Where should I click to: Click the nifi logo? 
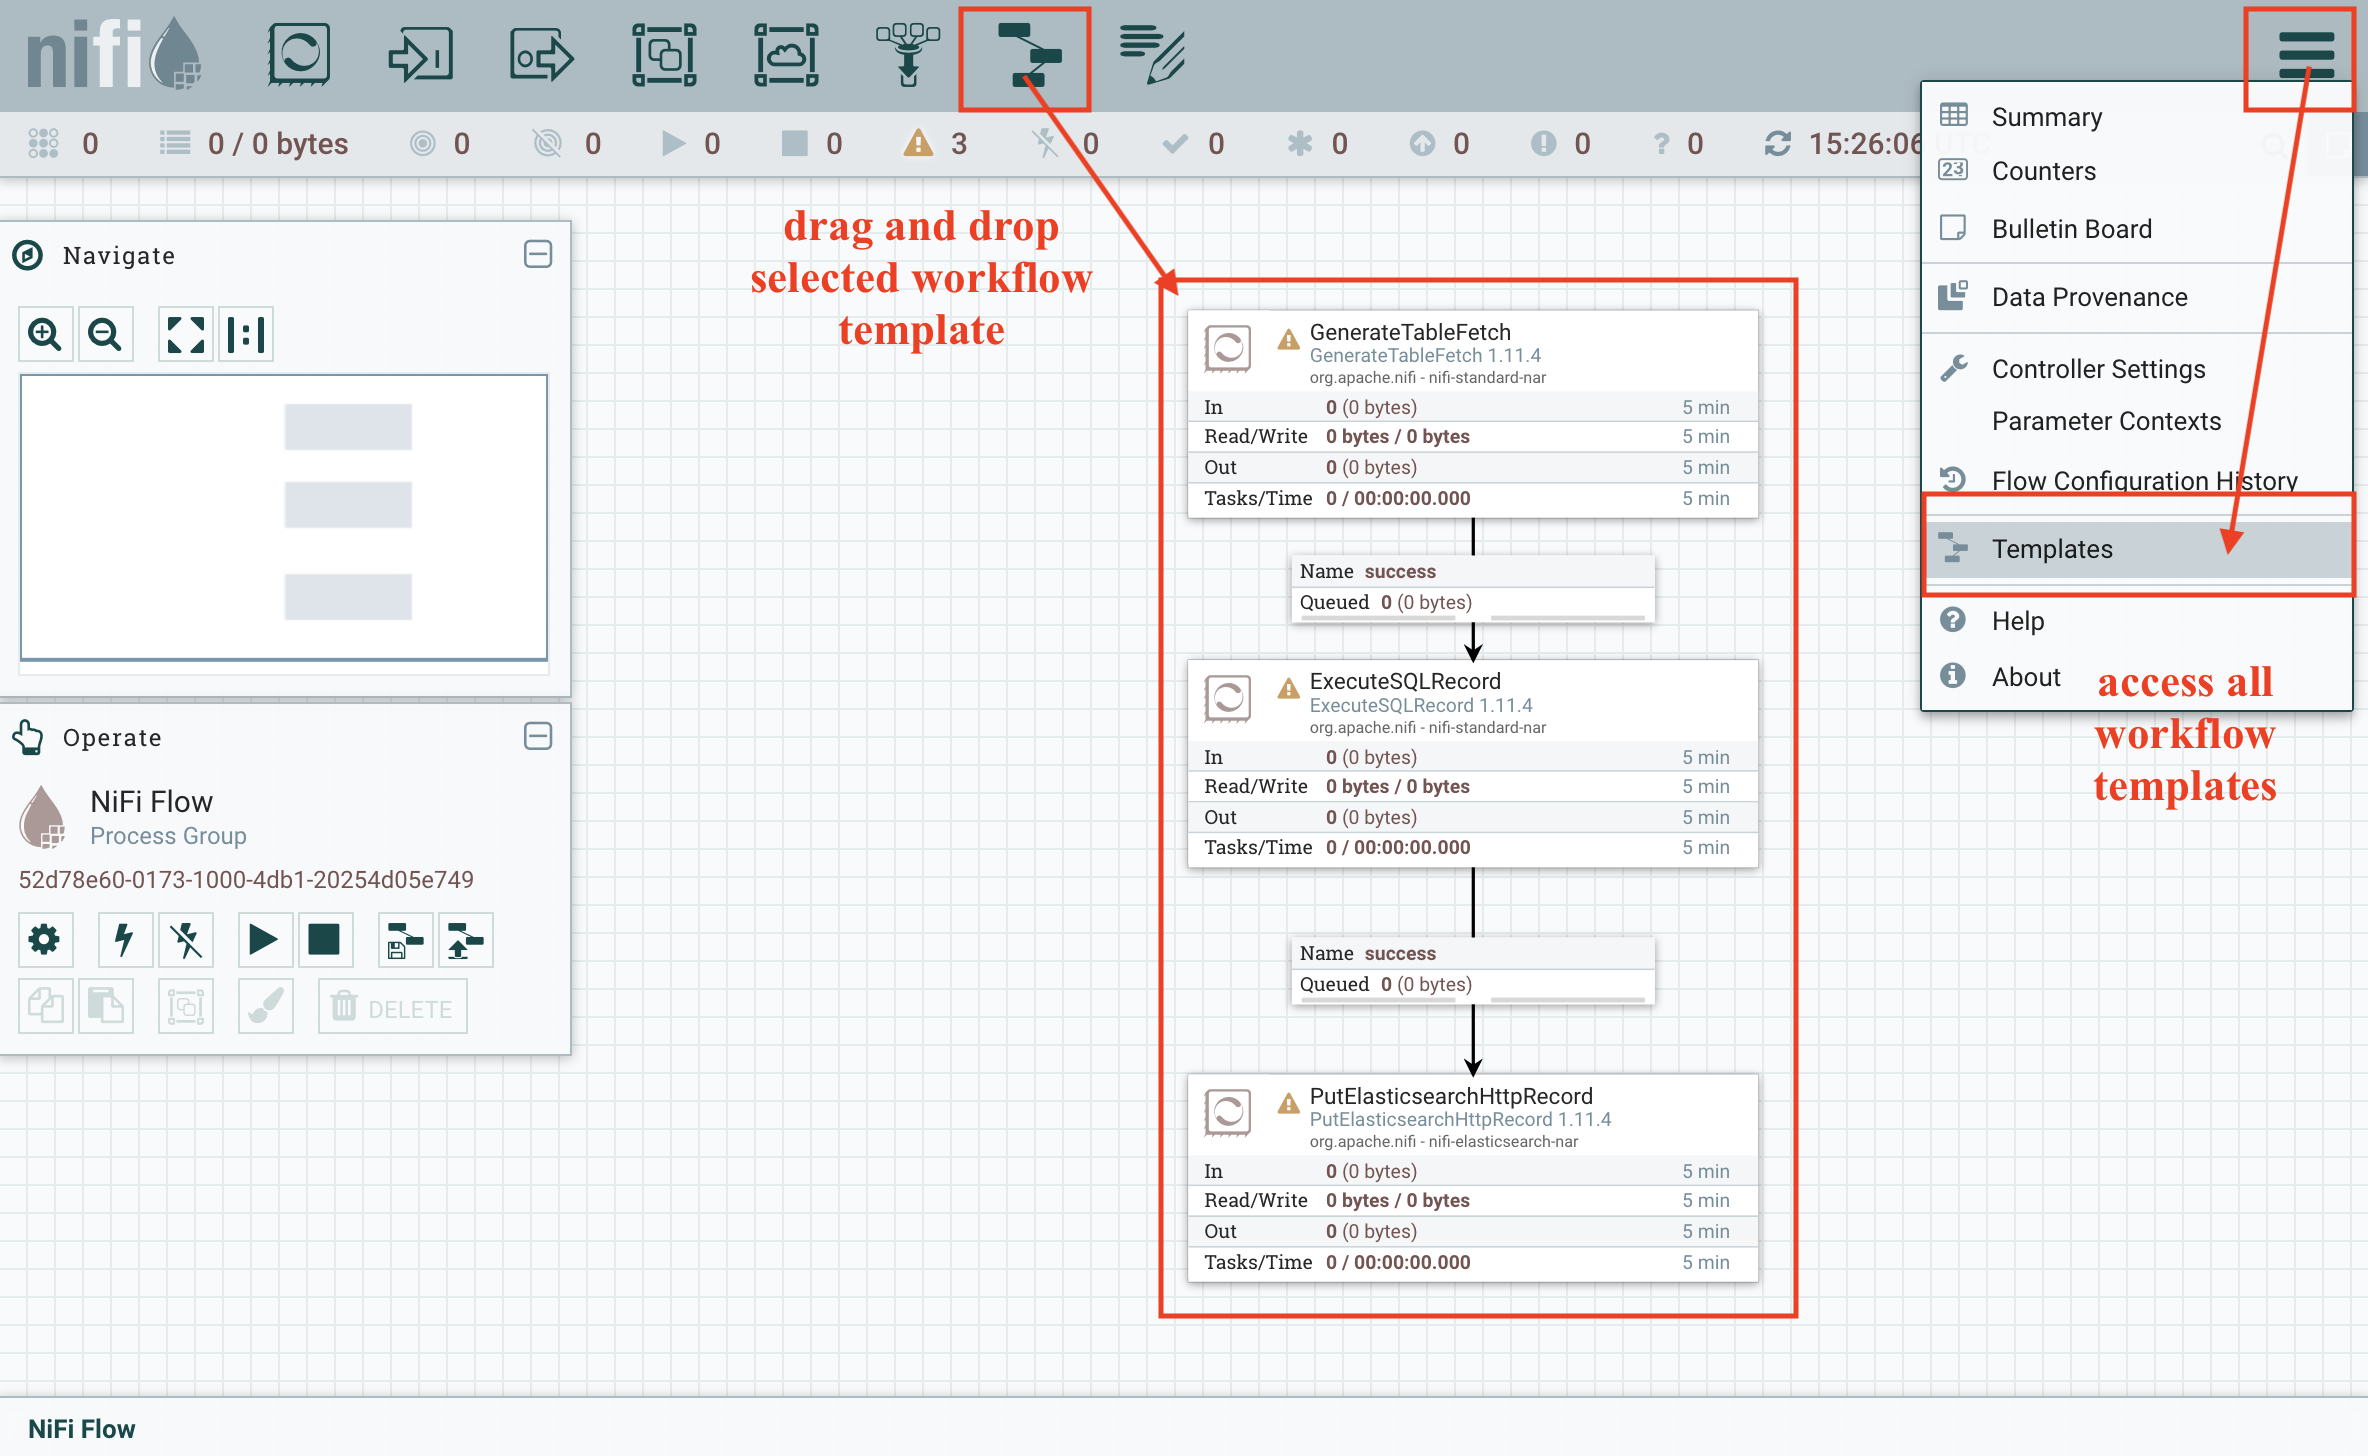(114, 55)
